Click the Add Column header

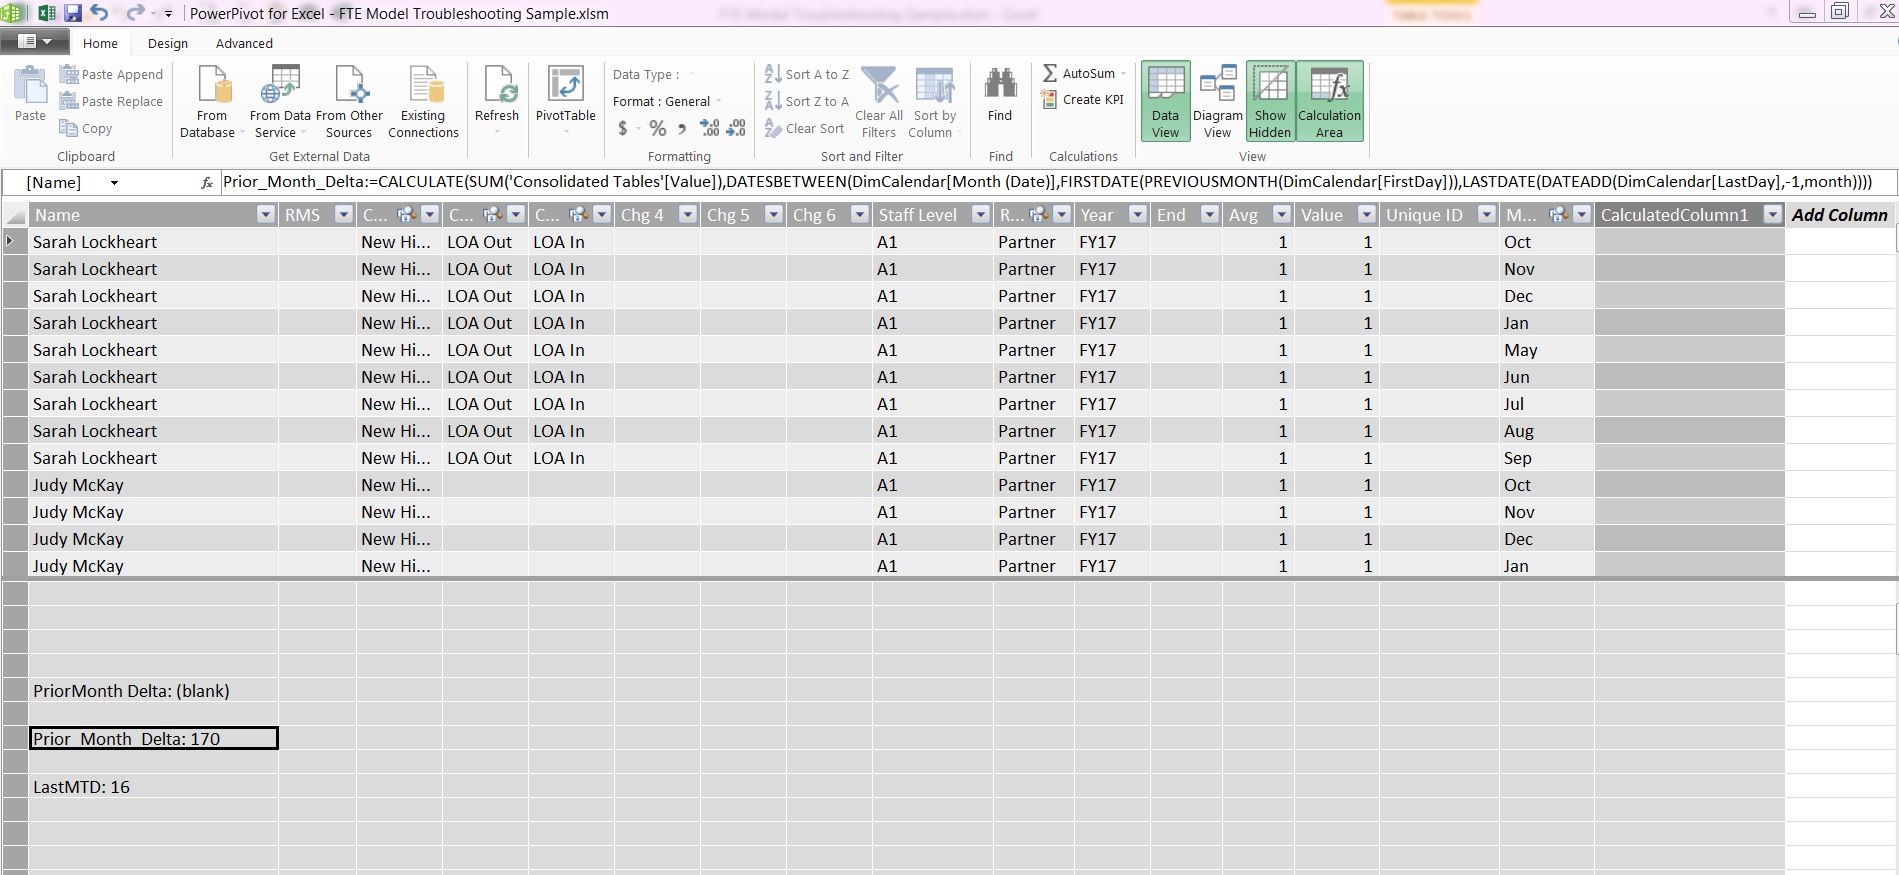pyautogui.click(x=1840, y=215)
